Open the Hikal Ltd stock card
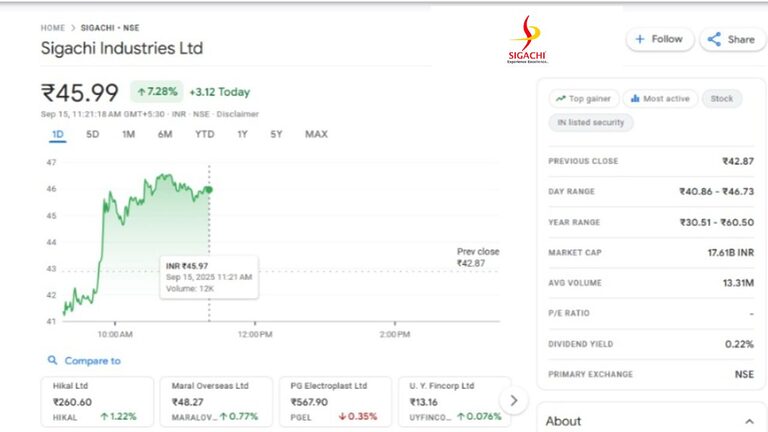 (97, 401)
